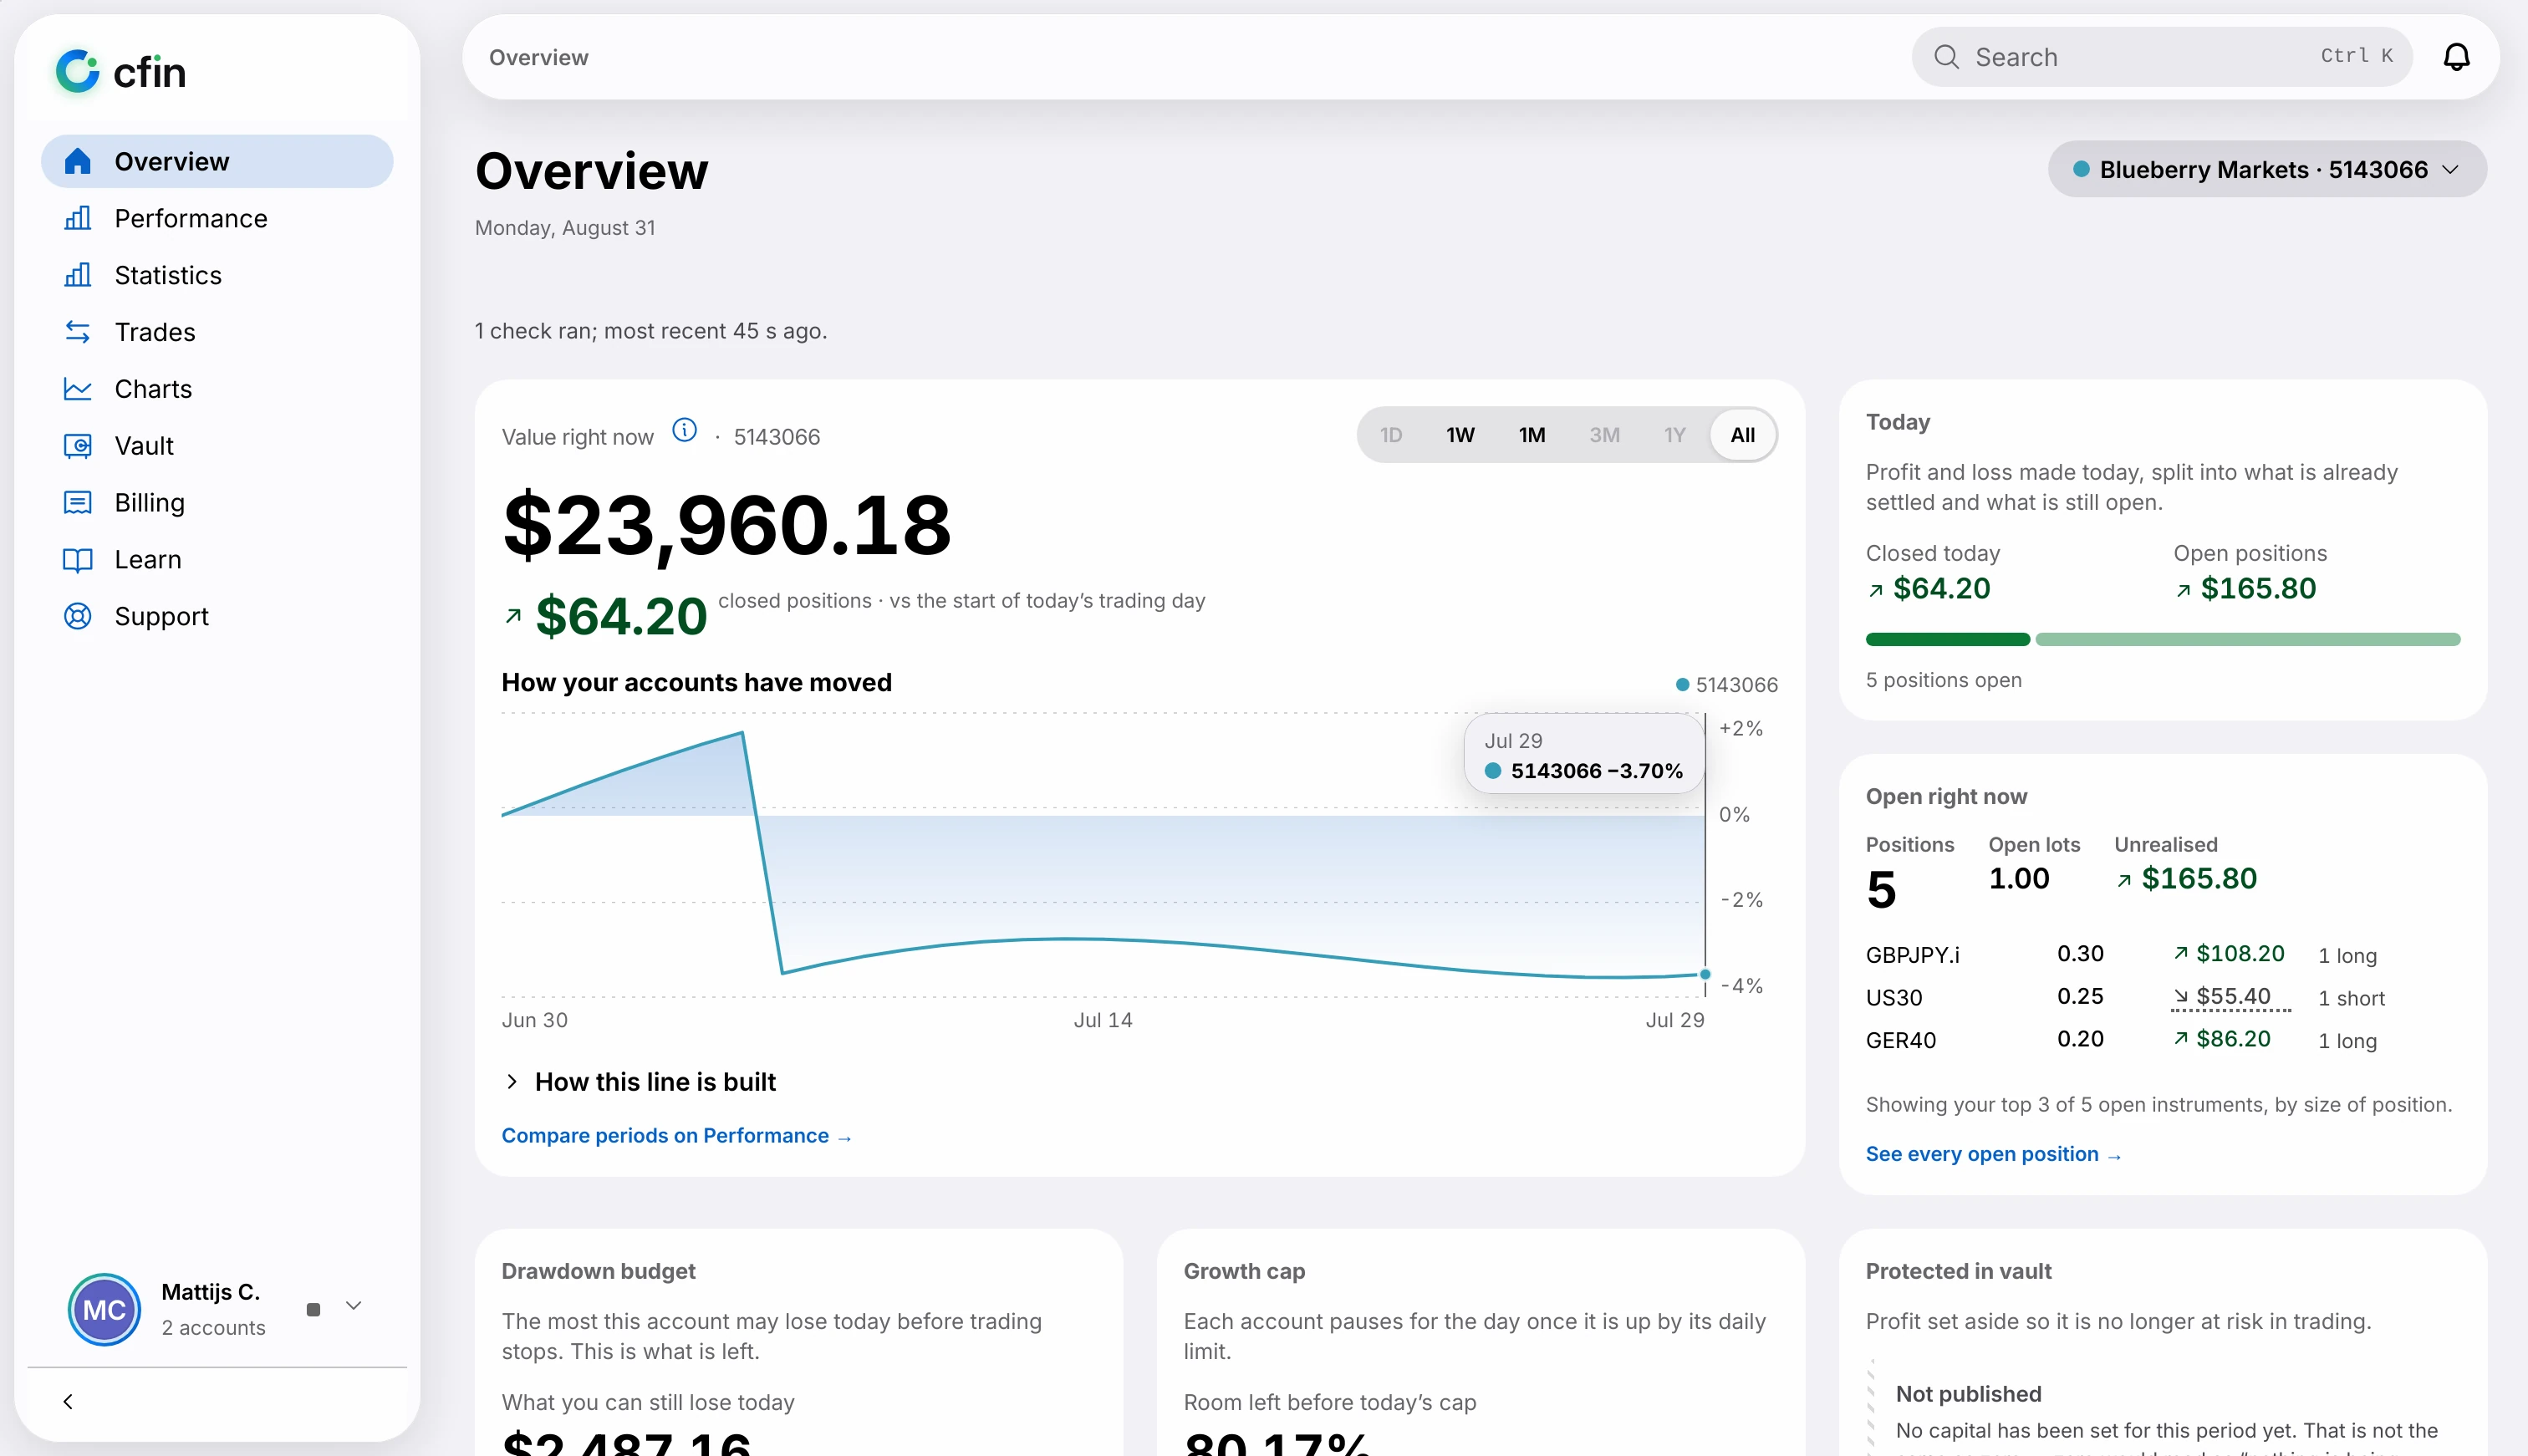
Task: Open Billing in sidebar
Action: point(217,502)
